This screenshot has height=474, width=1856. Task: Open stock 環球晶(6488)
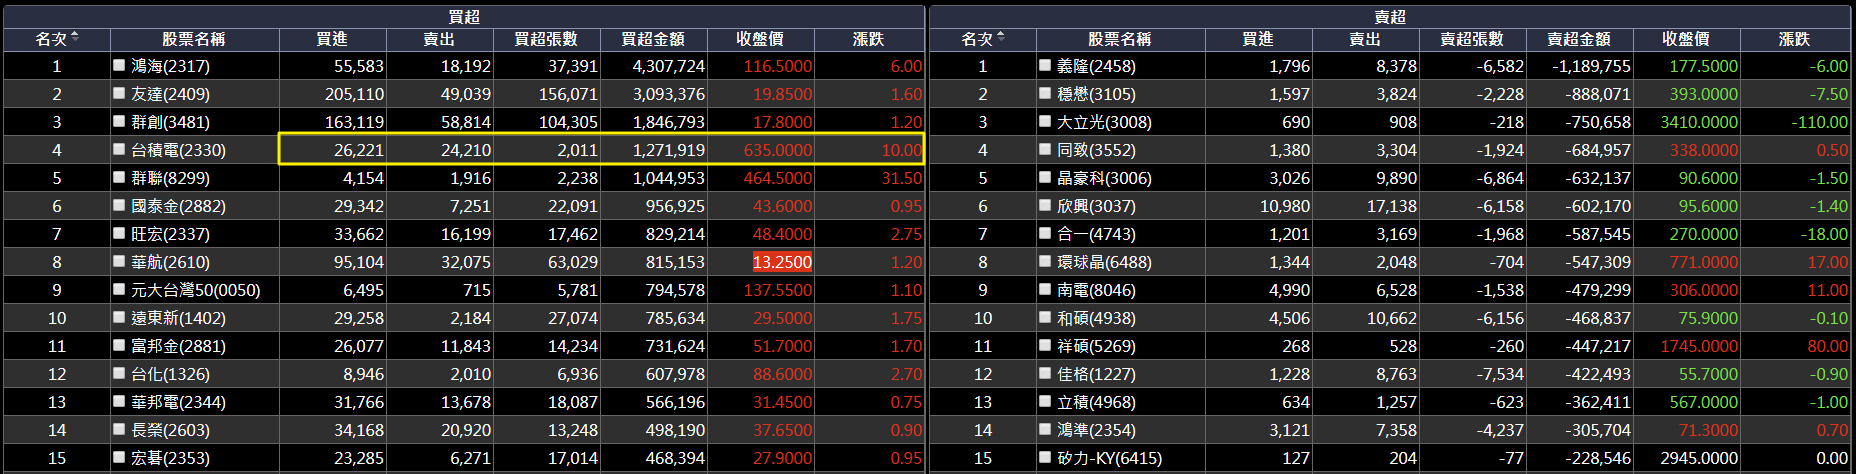1104,262
